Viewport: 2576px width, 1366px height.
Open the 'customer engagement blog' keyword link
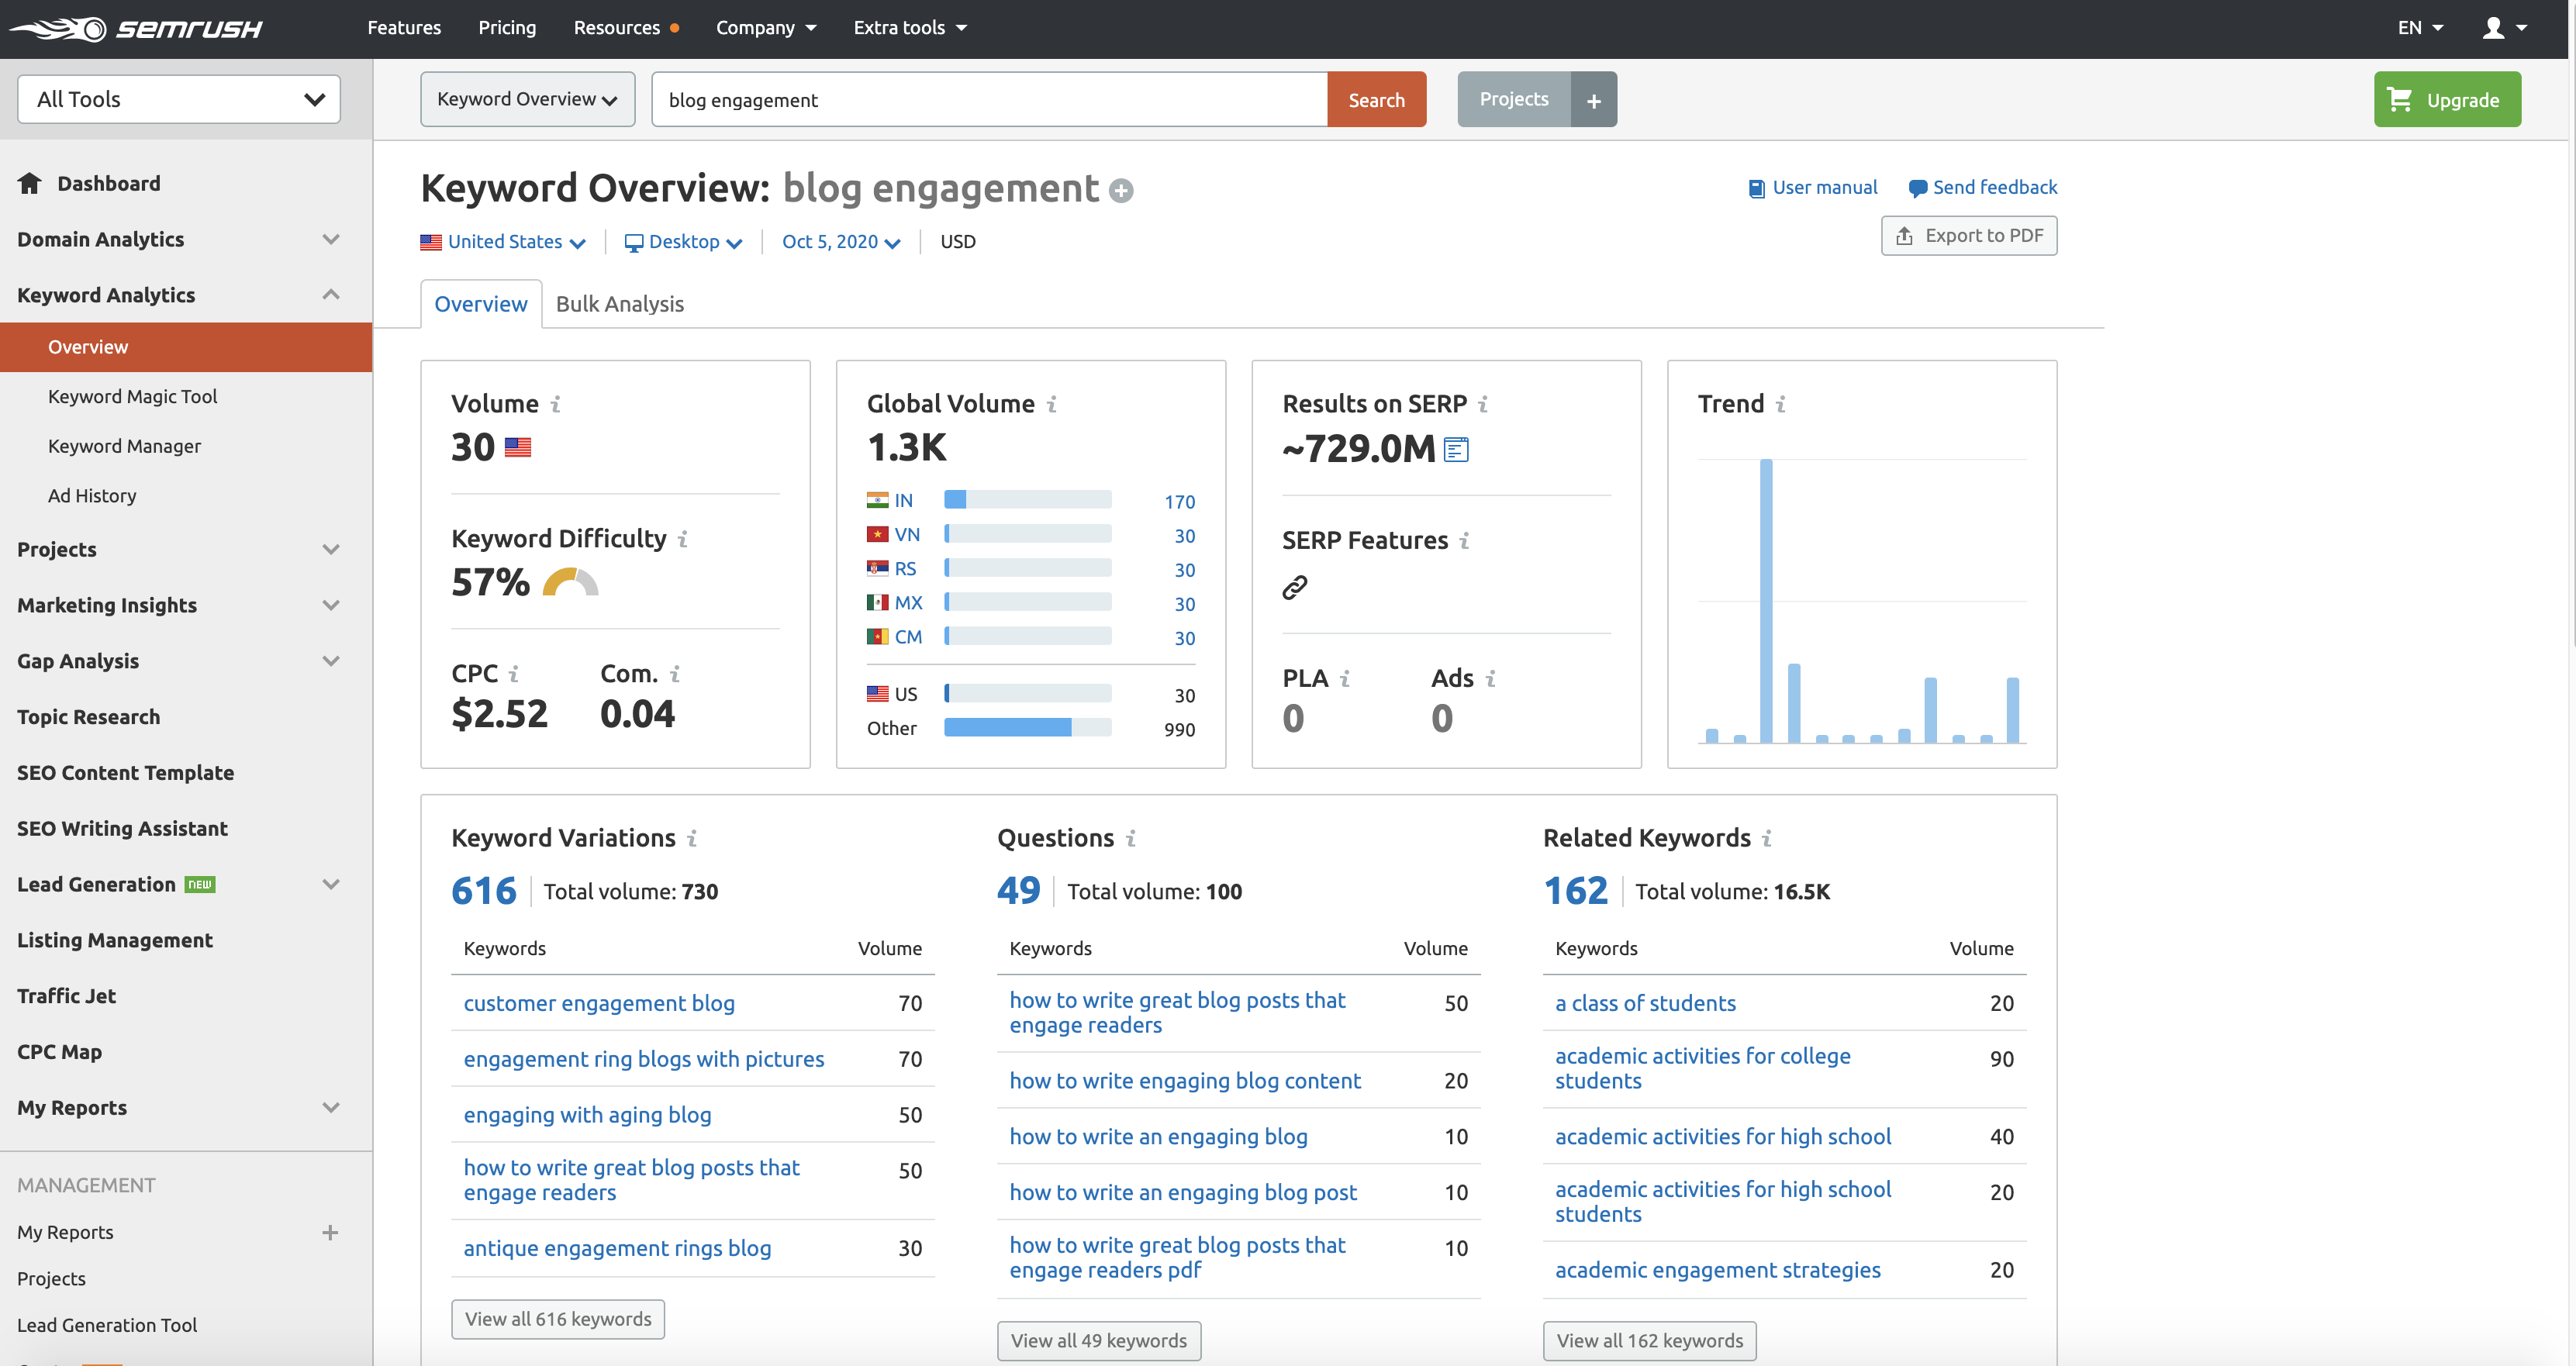pos(599,1003)
